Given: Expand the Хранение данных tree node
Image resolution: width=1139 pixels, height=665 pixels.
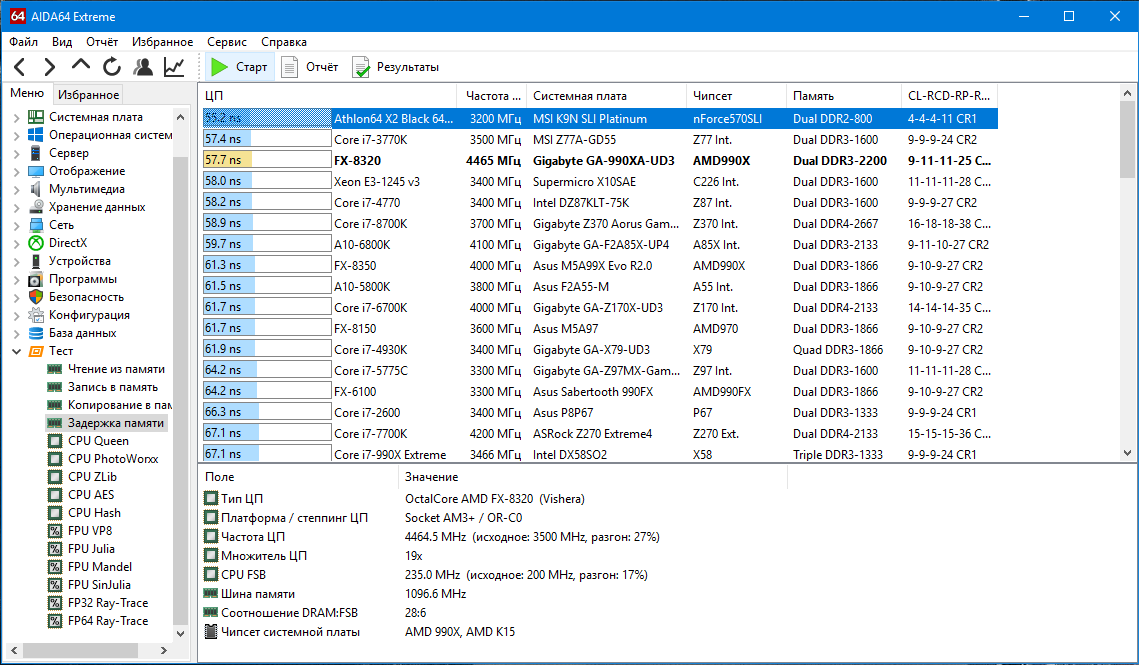Looking at the screenshot, I should (16, 207).
